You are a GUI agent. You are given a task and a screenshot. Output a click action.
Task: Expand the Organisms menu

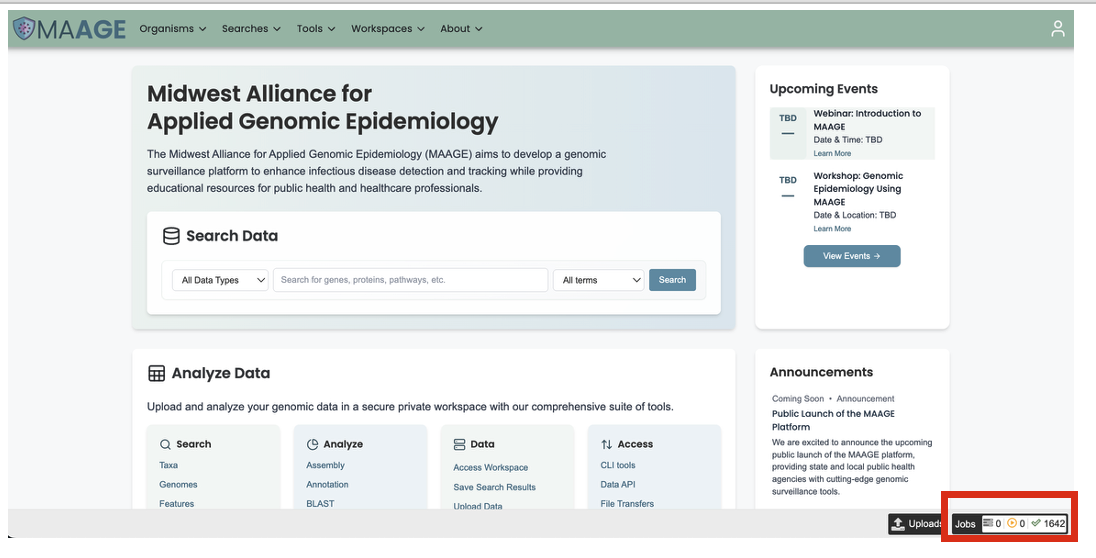[x=173, y=29]
